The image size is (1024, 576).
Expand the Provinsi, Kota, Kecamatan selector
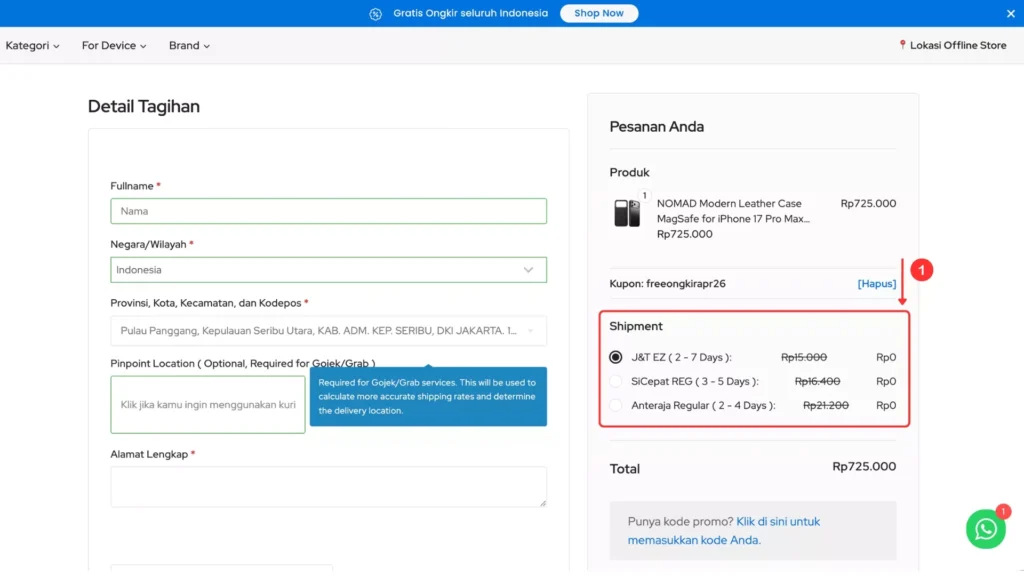pos(328,330)
